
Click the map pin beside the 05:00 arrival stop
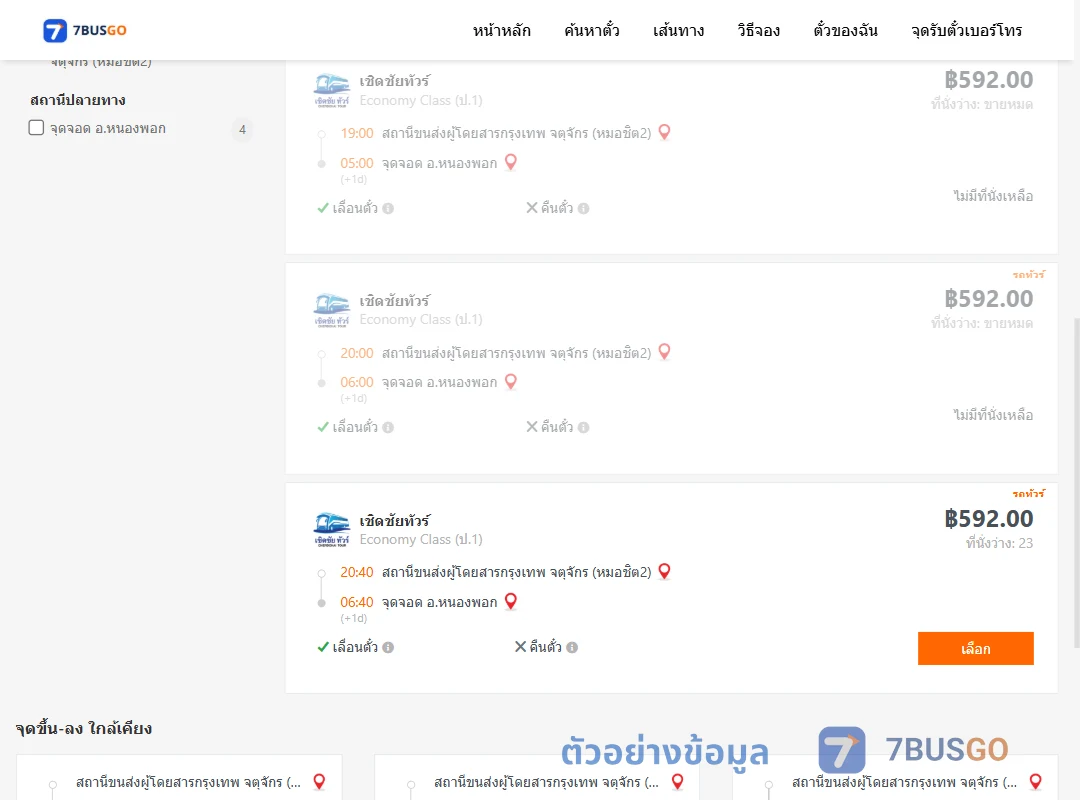point(511,163)
